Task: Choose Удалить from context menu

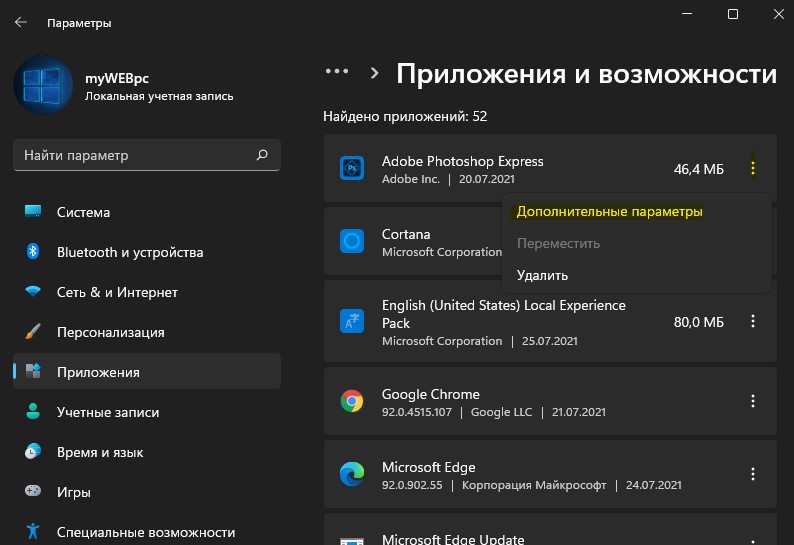Action: pos(542,276)
